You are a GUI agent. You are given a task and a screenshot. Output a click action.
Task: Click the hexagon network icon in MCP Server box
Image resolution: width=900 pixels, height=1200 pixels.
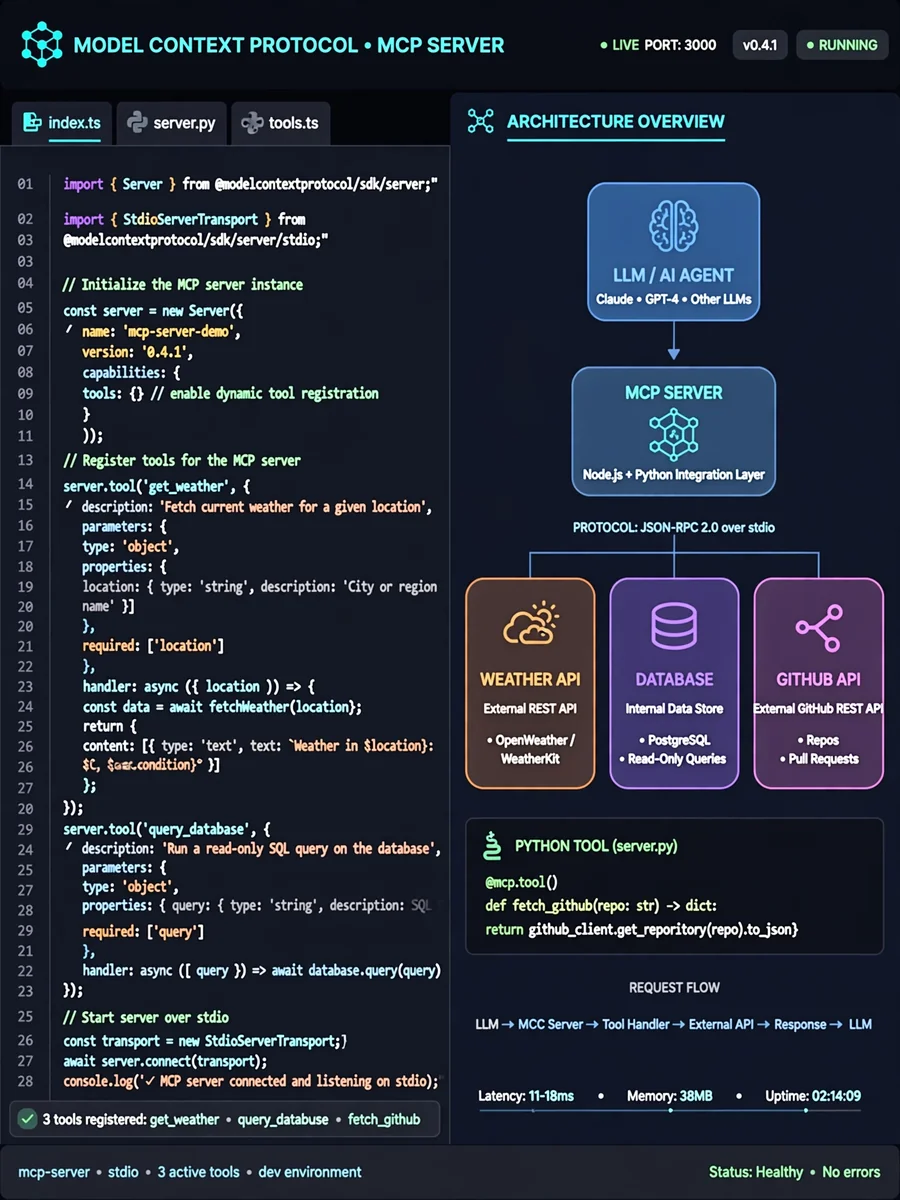673,433
